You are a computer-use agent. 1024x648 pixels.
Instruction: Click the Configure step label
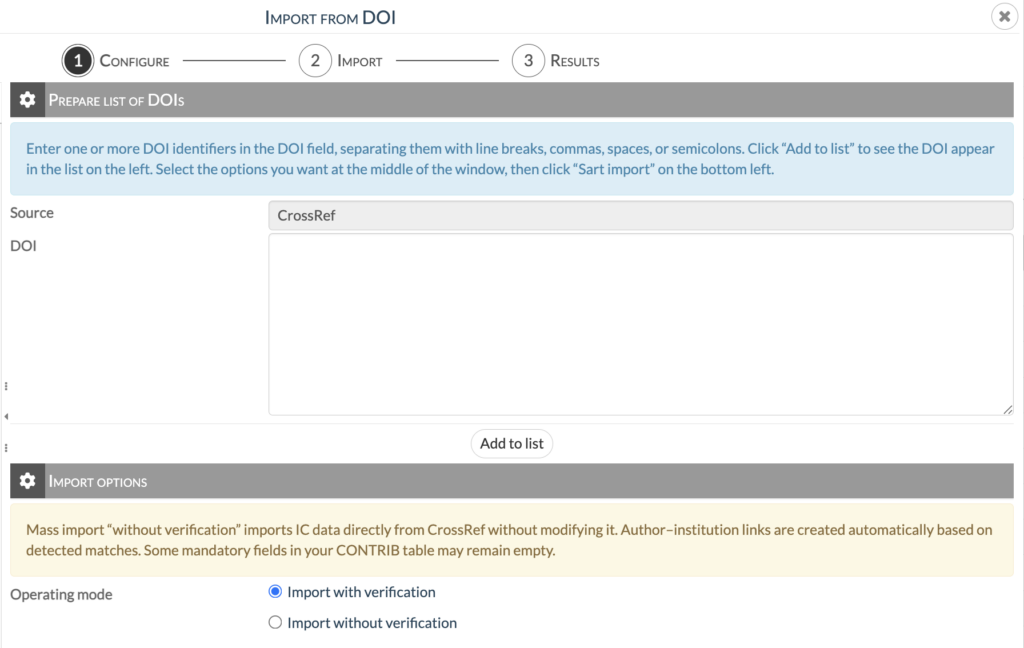[134, 61]
